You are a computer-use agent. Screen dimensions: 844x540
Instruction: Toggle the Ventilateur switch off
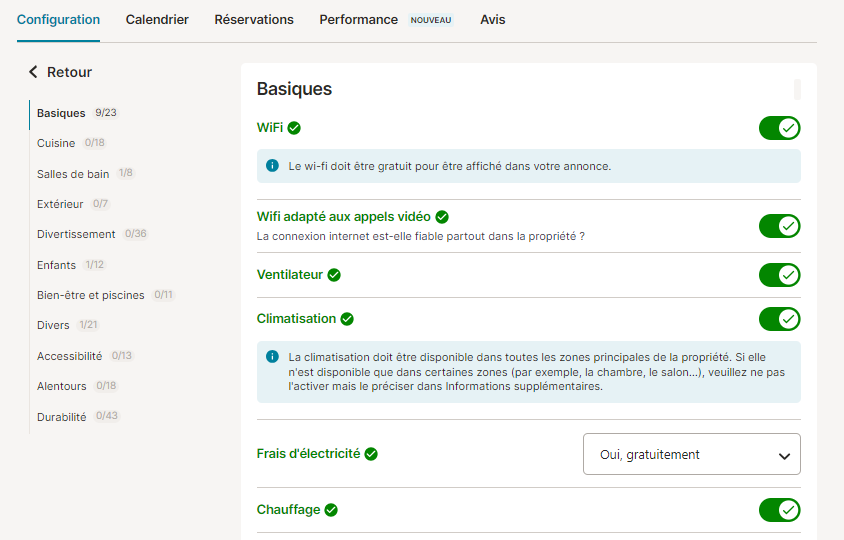pyautogui.click(x=779, y=275)
